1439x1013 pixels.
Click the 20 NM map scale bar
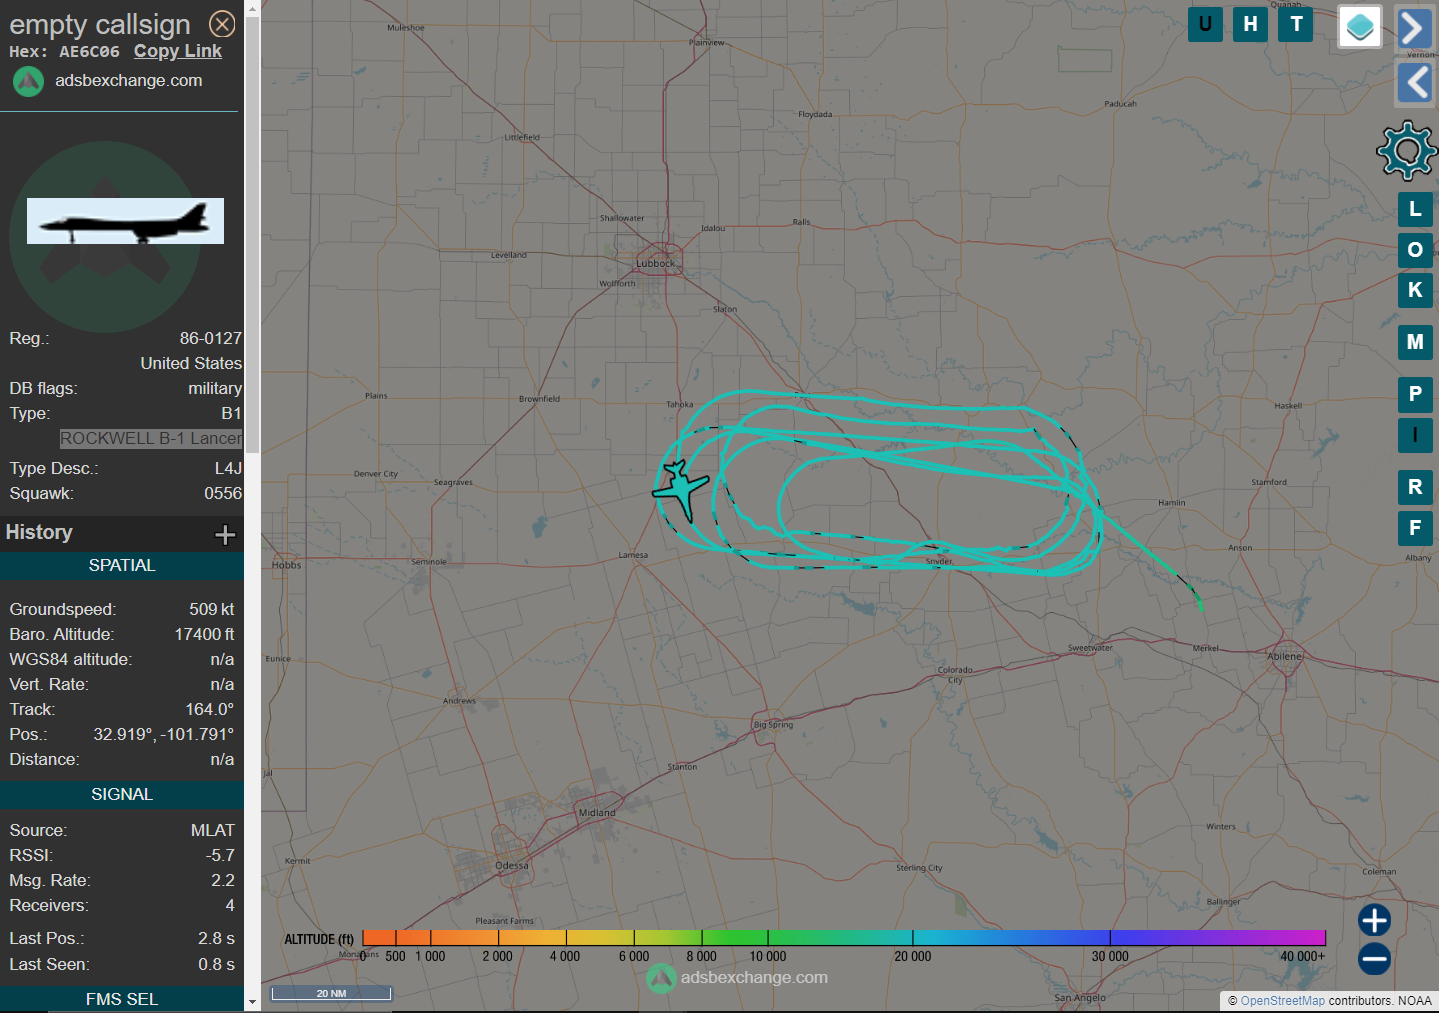point(331,993)
